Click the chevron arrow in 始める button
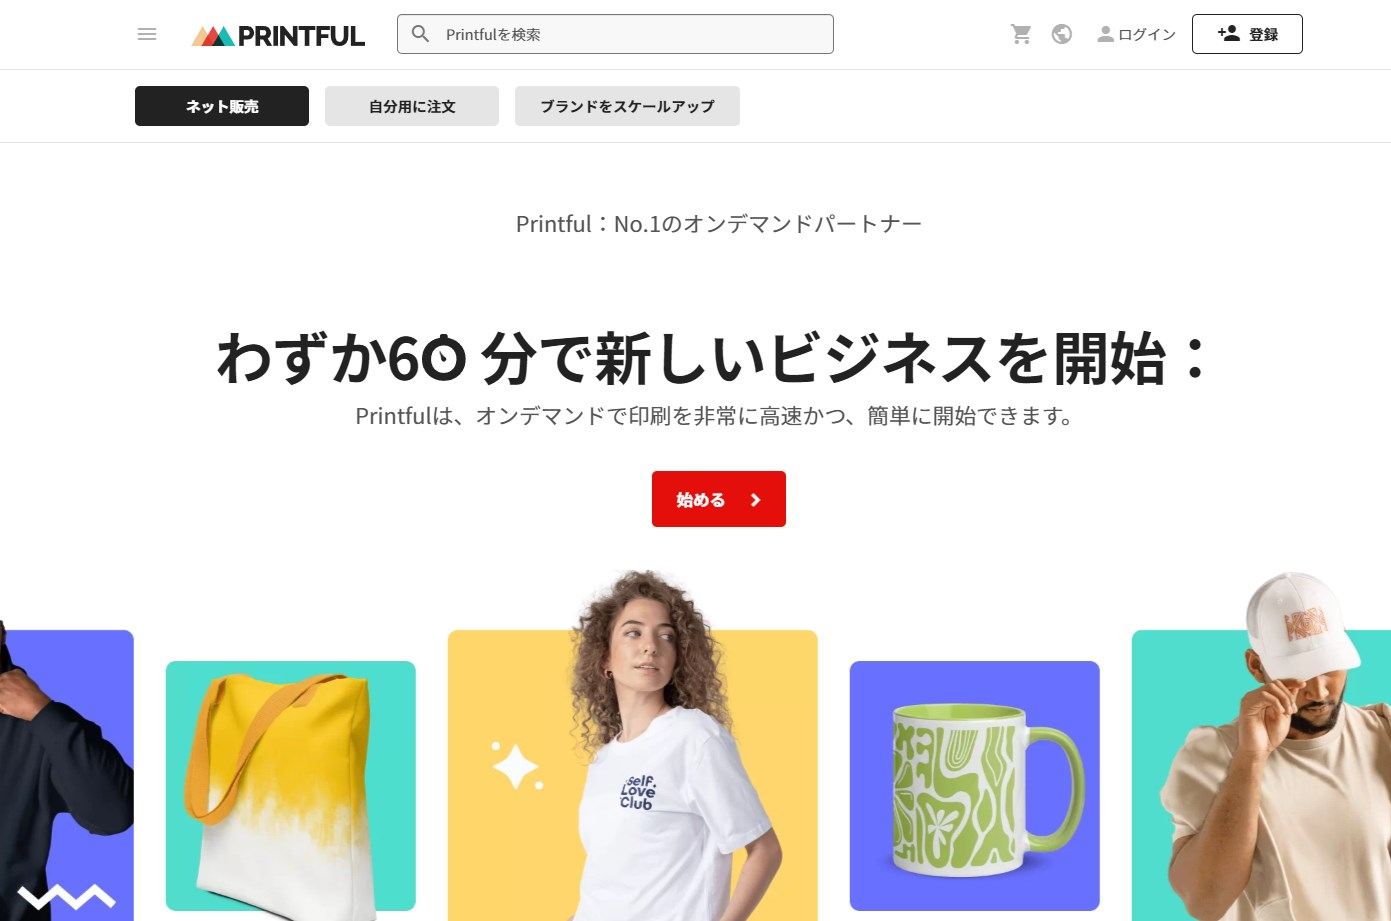Image resolution: width=1391 pixels, height=921 pixels. tap(756, 500)
